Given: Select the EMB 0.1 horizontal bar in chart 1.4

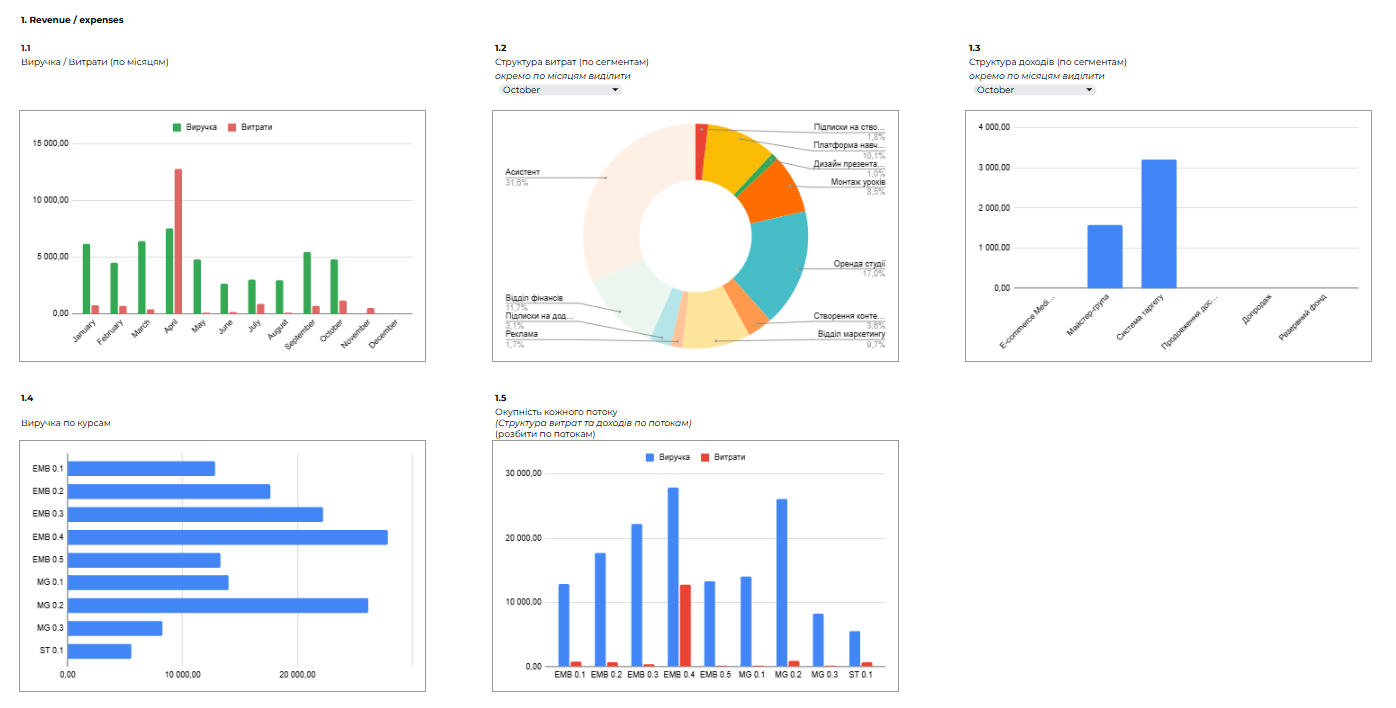Looking at the screenshot, I should [x=141, y=469].
